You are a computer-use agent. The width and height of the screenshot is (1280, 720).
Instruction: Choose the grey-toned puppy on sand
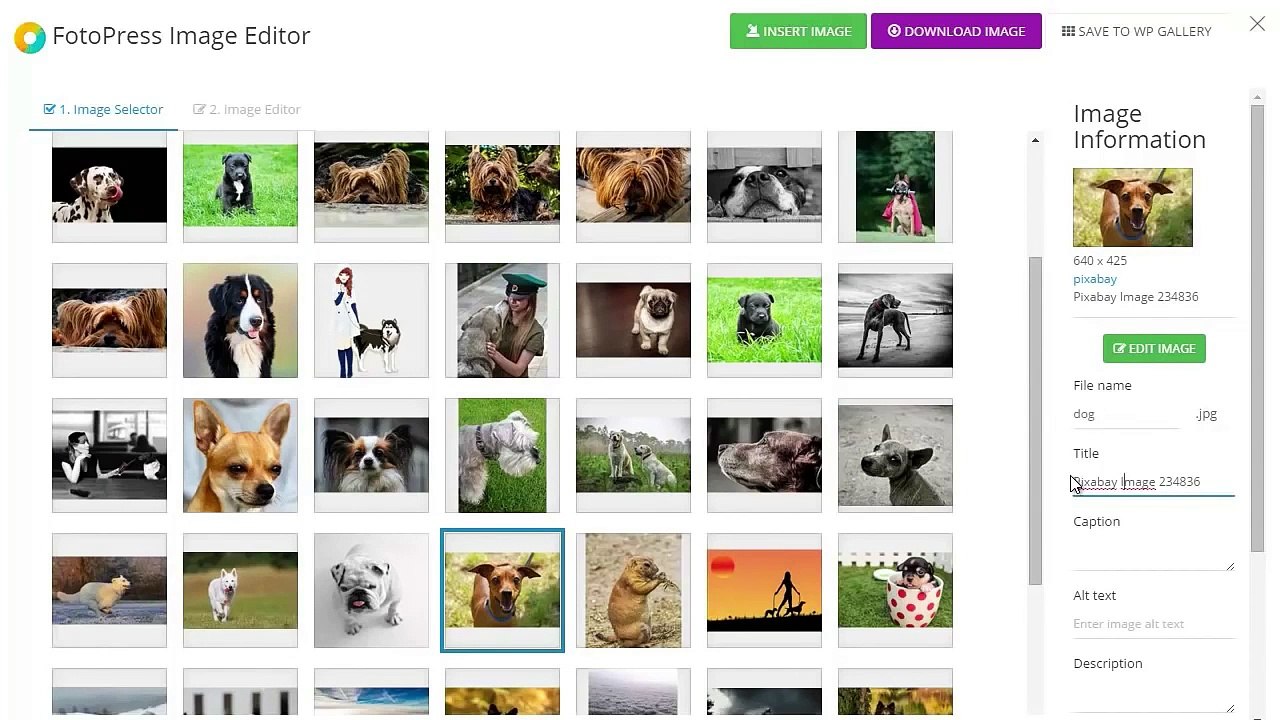pyautogui.click(x=895, y=455)
